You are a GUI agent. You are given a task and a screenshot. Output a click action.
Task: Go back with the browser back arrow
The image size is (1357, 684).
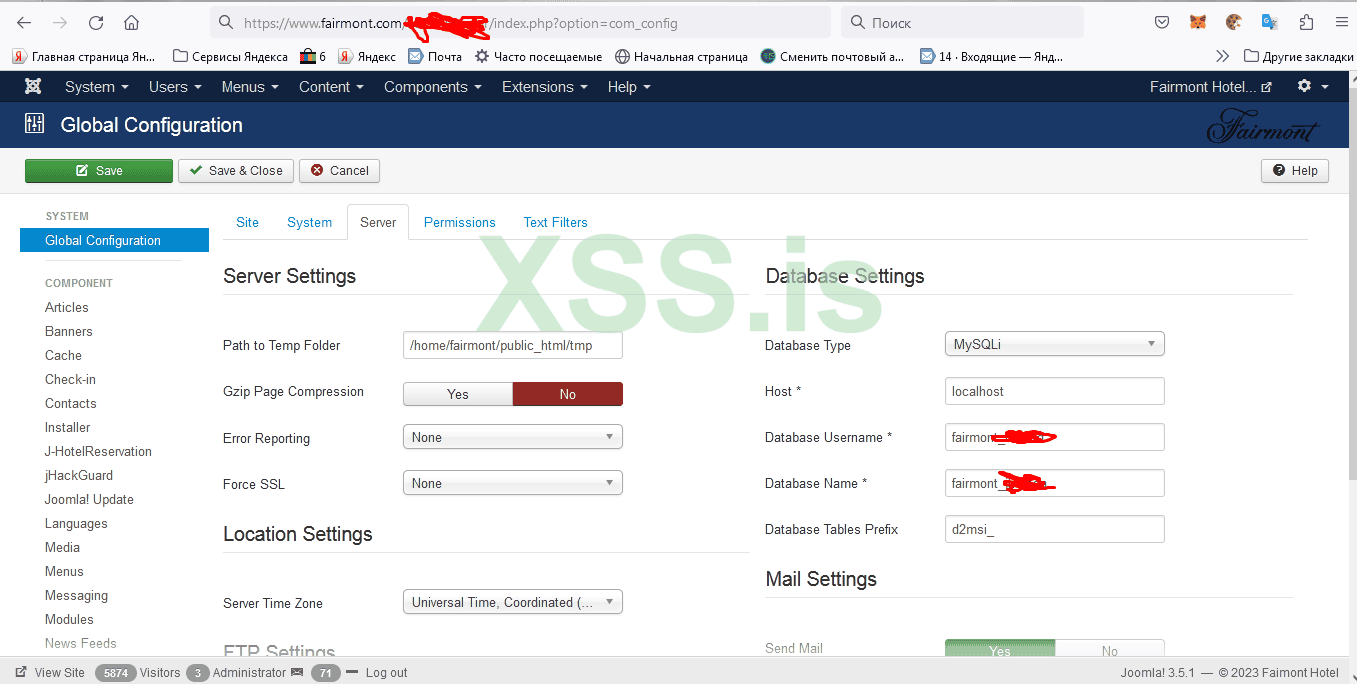coord(24,22)
